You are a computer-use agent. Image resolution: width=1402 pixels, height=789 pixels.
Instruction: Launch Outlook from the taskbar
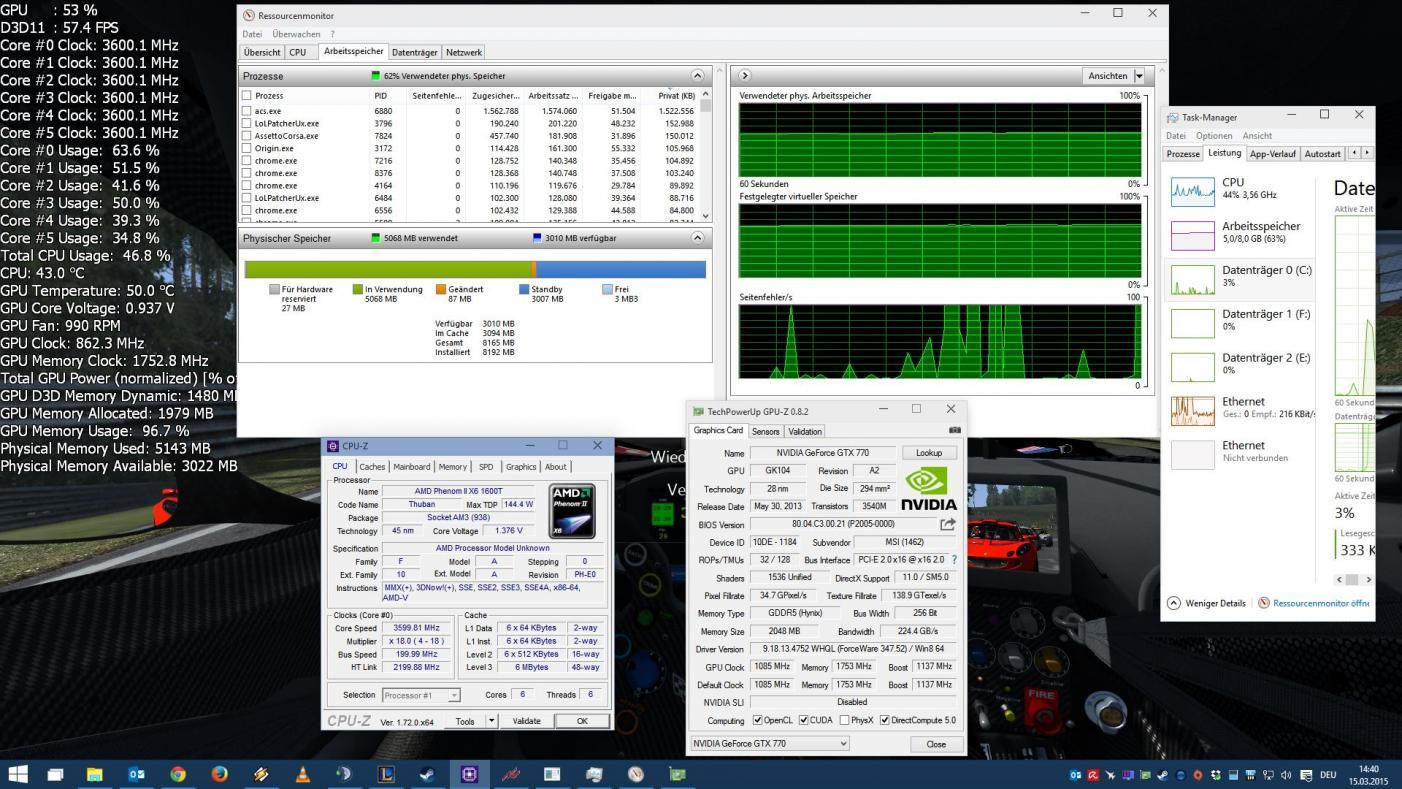pyautogui.click(x=137, y=774)
